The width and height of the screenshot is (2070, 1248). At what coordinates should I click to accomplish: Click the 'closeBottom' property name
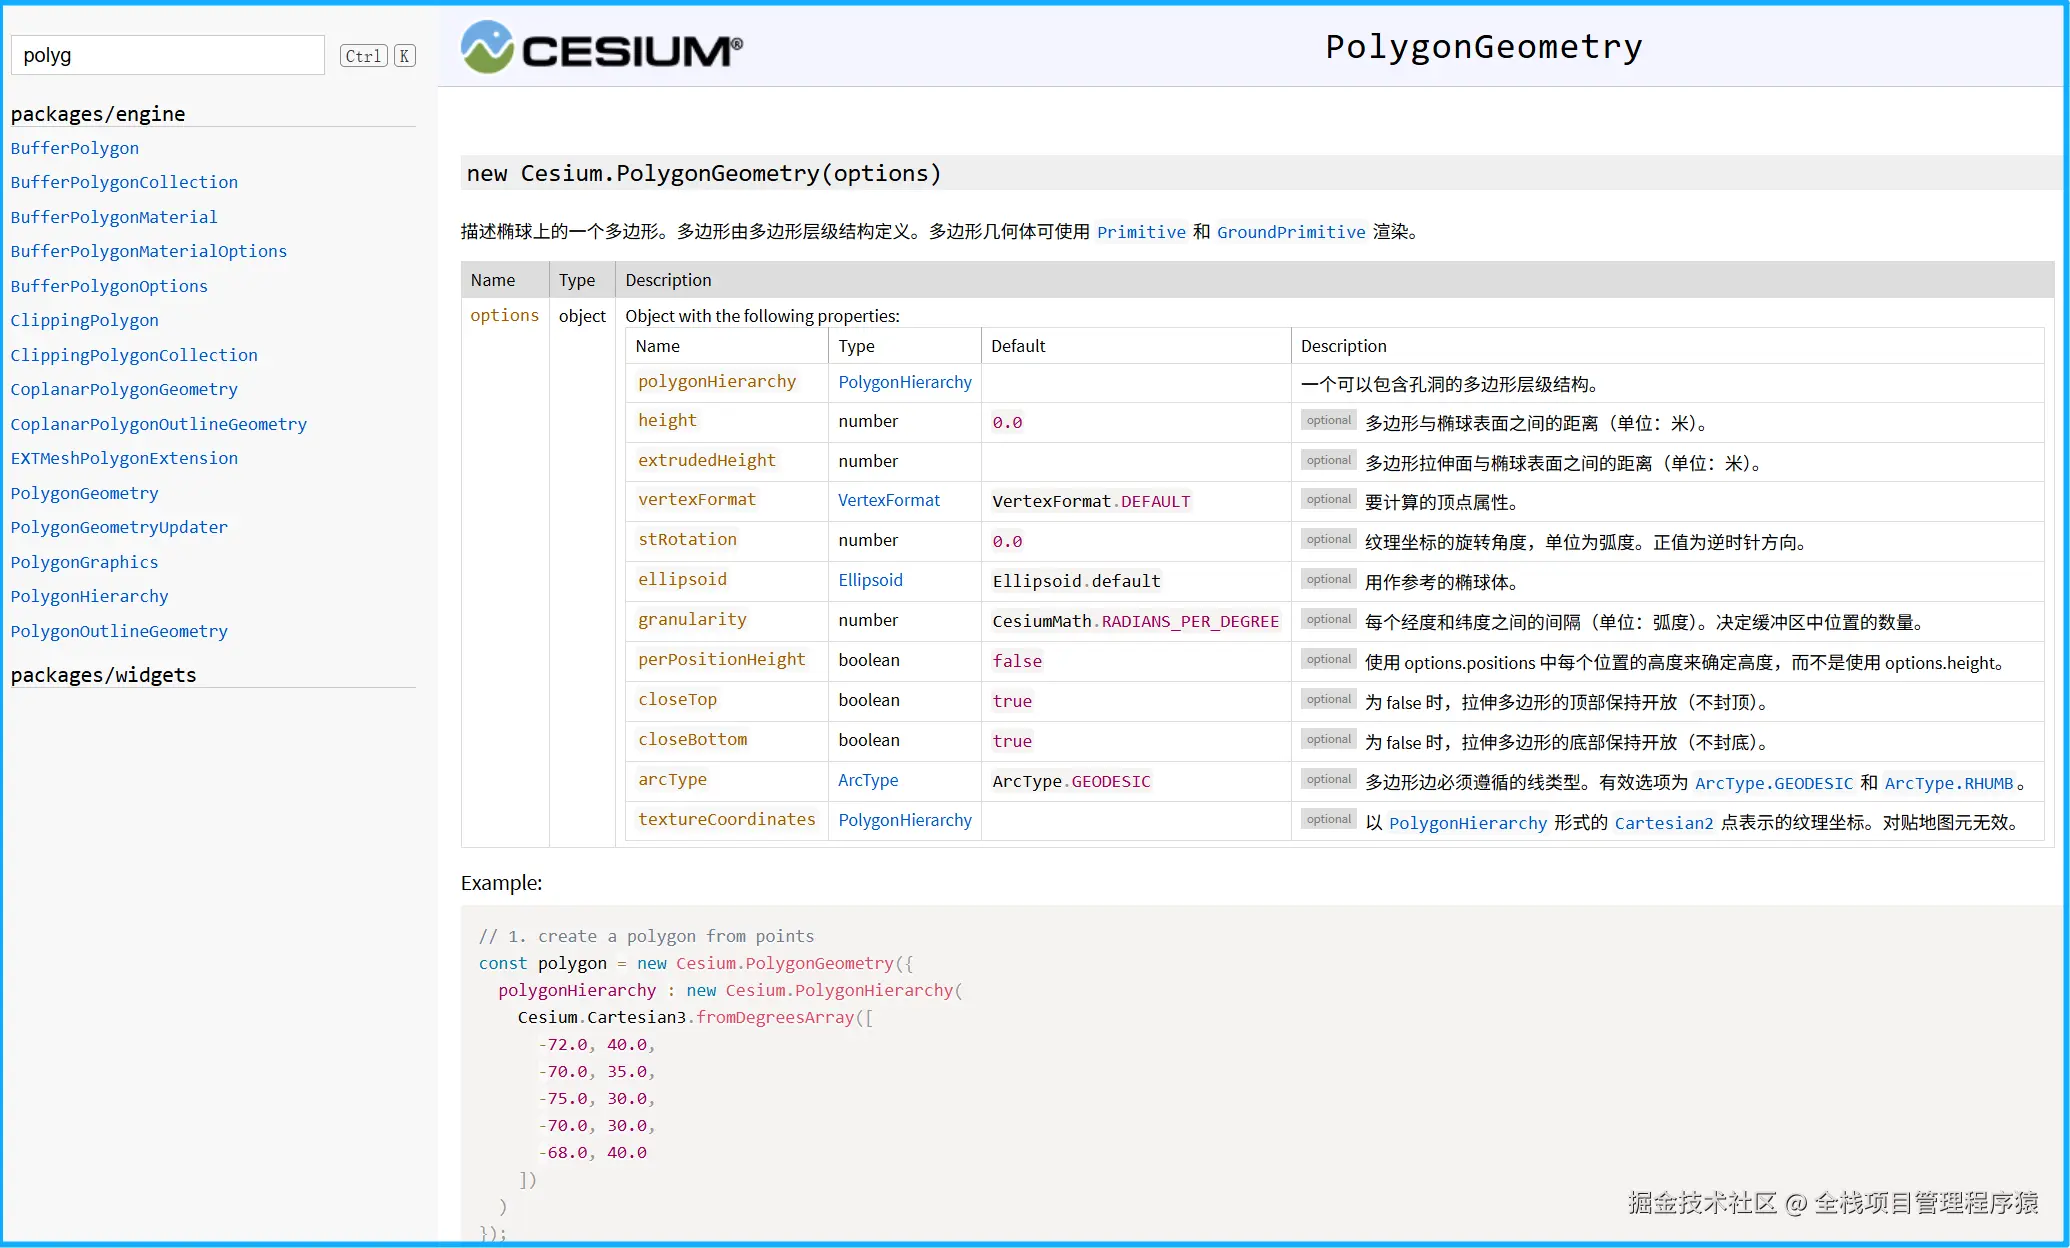tap(692, 739)
